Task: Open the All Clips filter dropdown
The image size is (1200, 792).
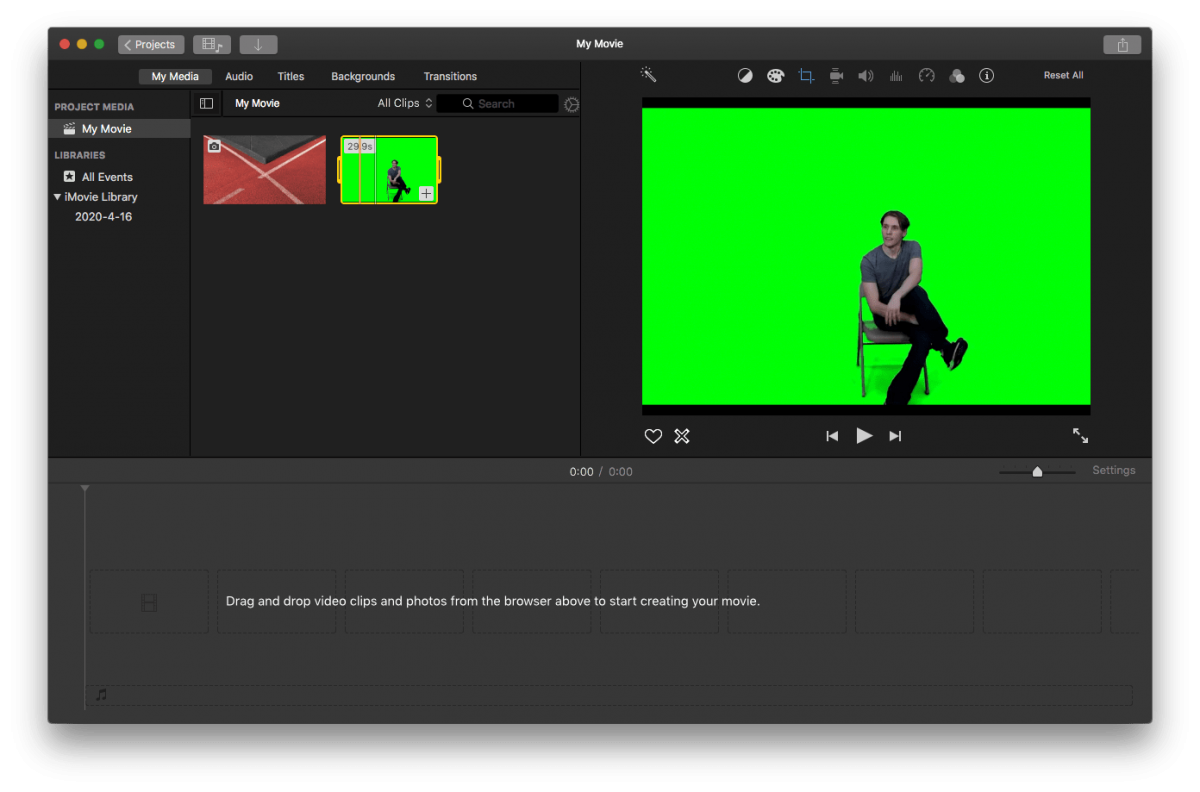Action: pos(402,103)
